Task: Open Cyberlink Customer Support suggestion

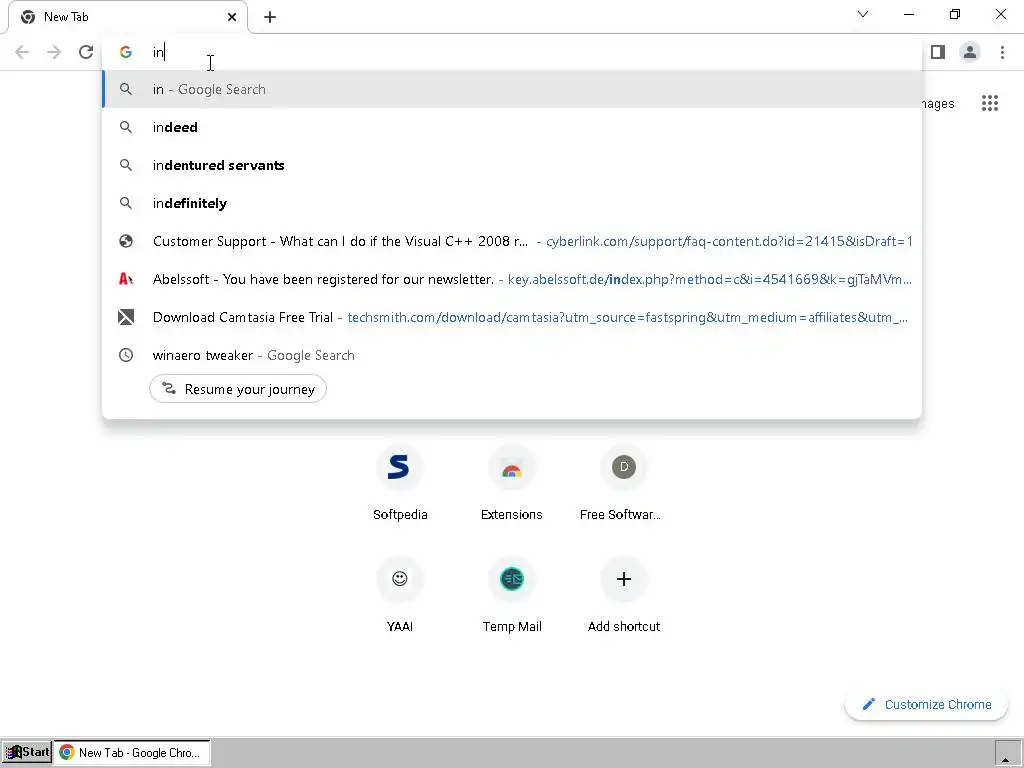Action: click(512, 241)
